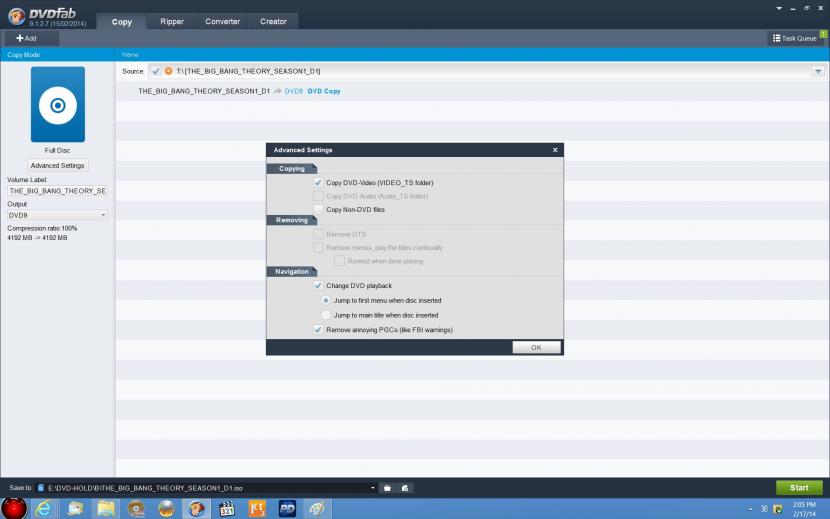Toggle the disabled Remove DTS checkbox
Screen dimensions: 830x519
(x=318, y=234)
